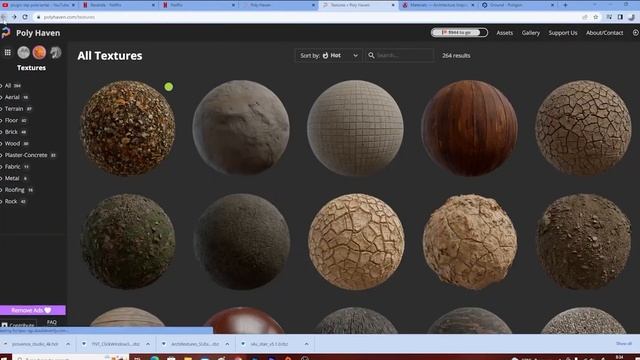The height and width of the screenshot is (360, 640).
Task: Select the All textures category
Action: (x=8, y=86)
